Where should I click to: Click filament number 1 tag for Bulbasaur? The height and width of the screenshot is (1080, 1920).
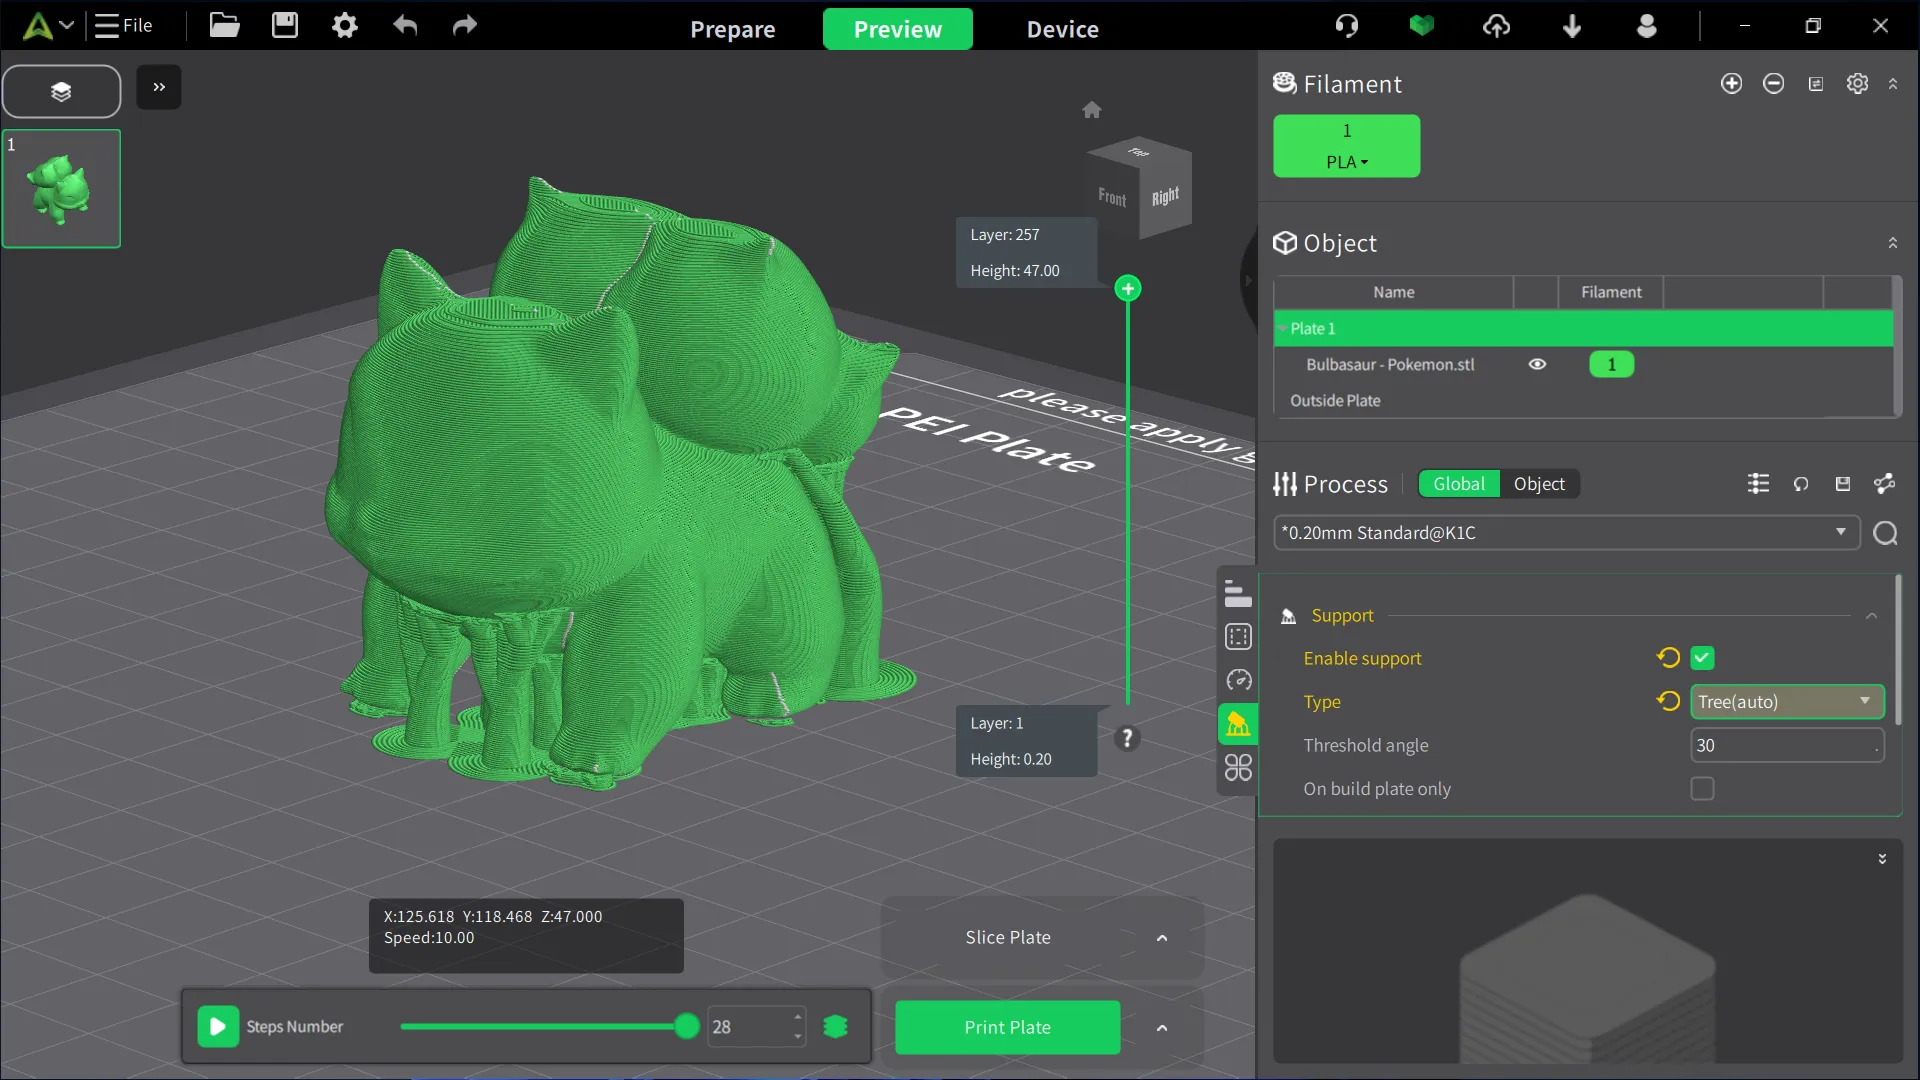[1612, 364]
